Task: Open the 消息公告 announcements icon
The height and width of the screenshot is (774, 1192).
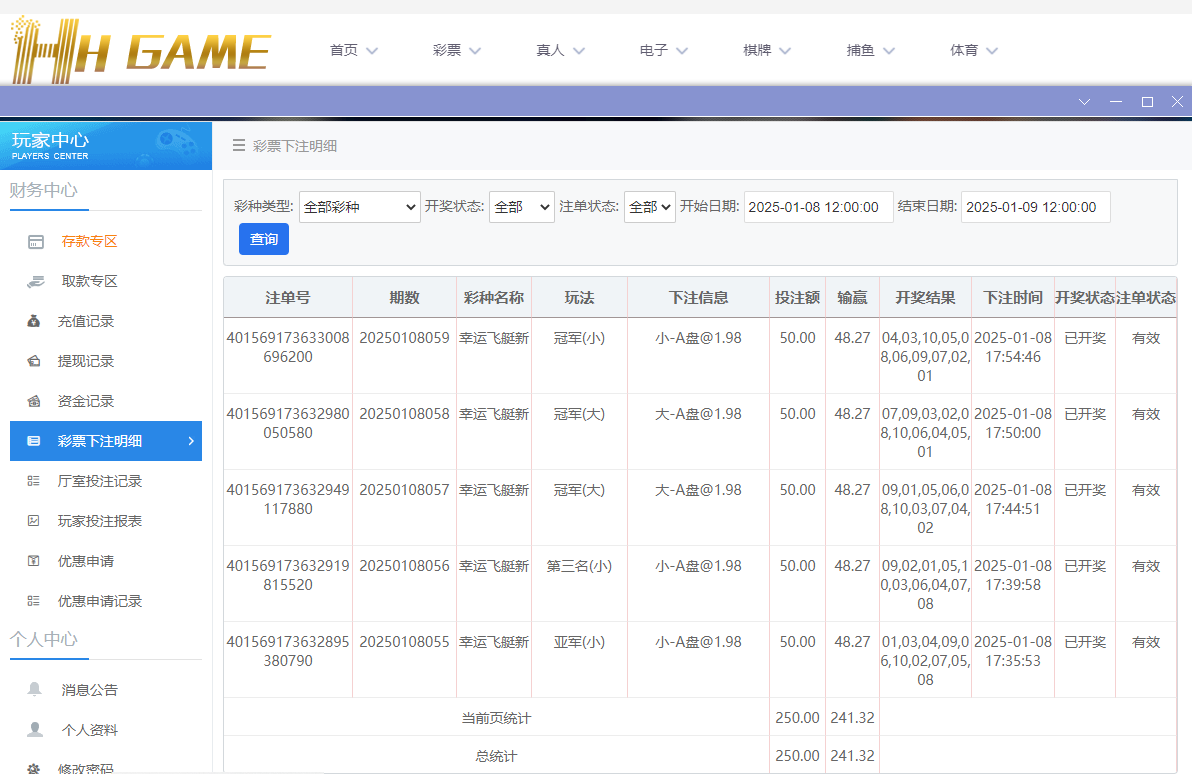Action: click(34, 689)
